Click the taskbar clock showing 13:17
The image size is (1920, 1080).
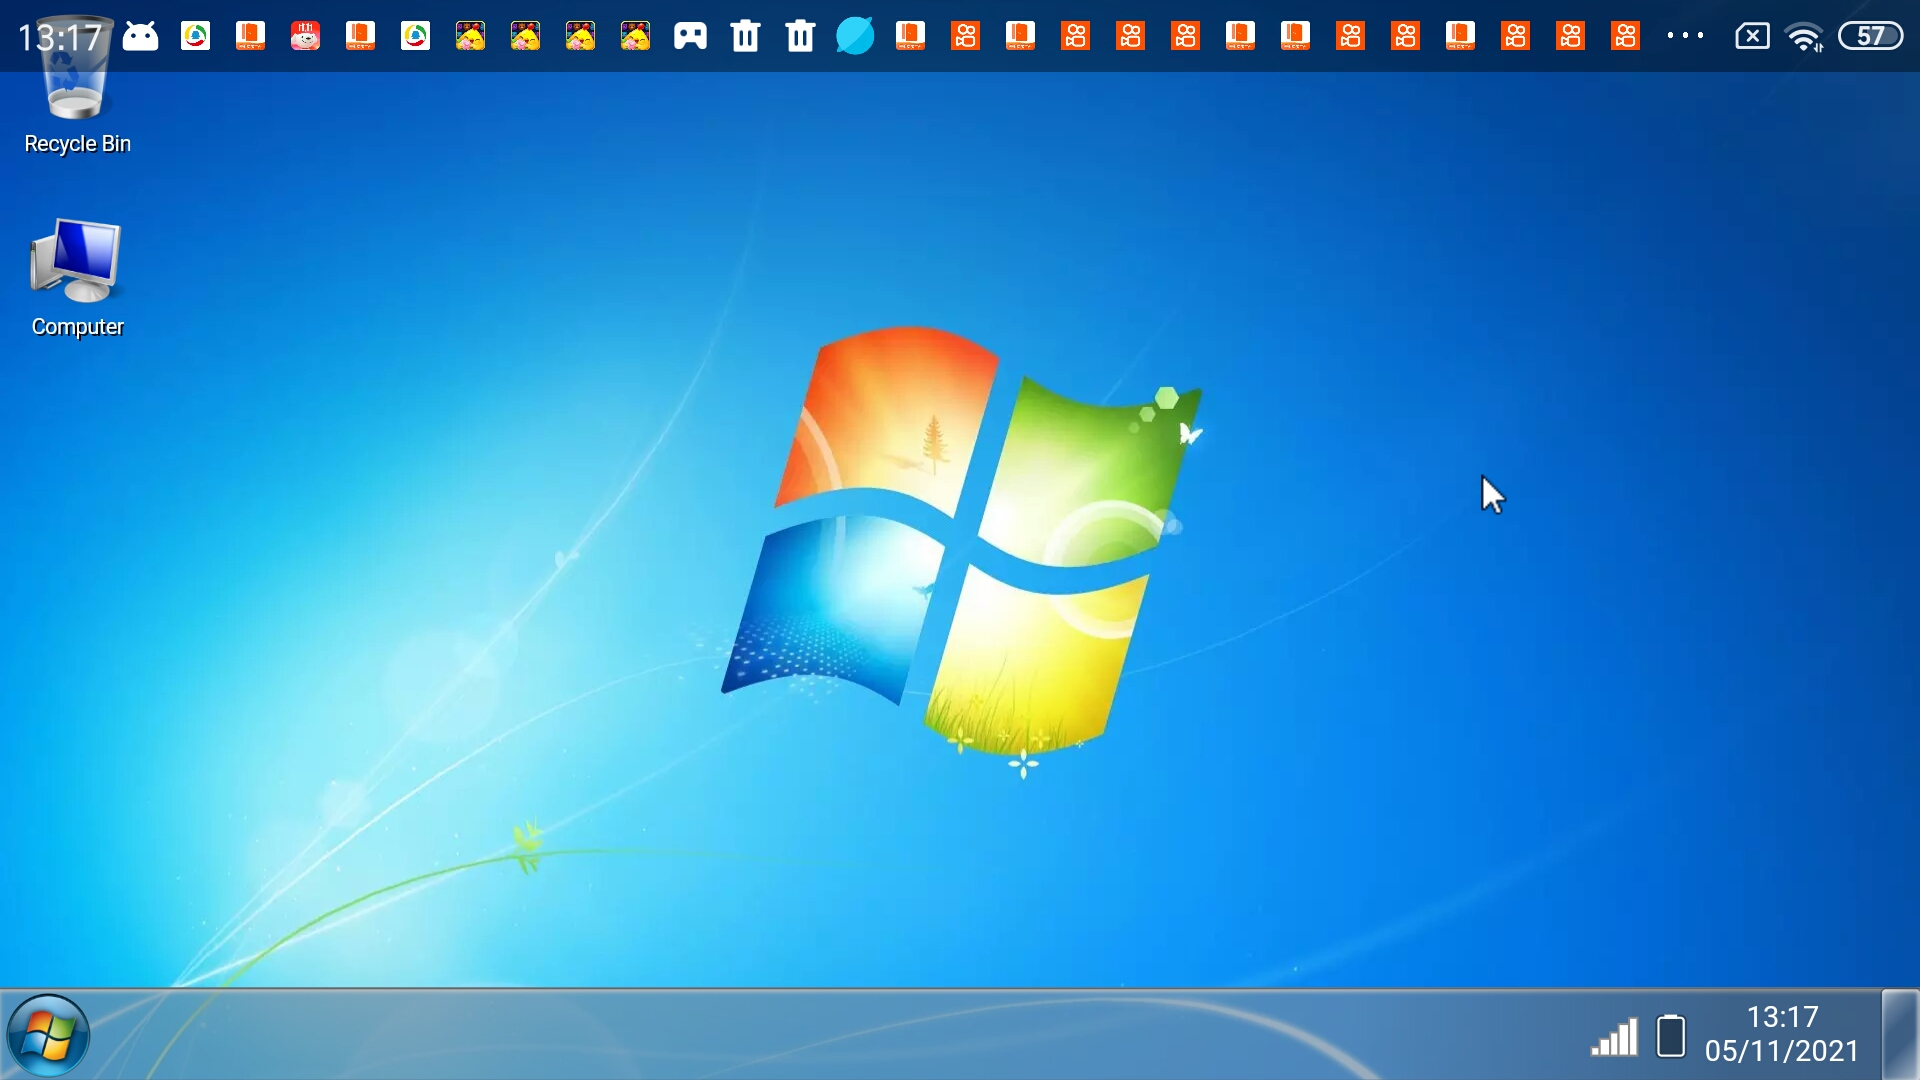click(x=1782, y=1017)
